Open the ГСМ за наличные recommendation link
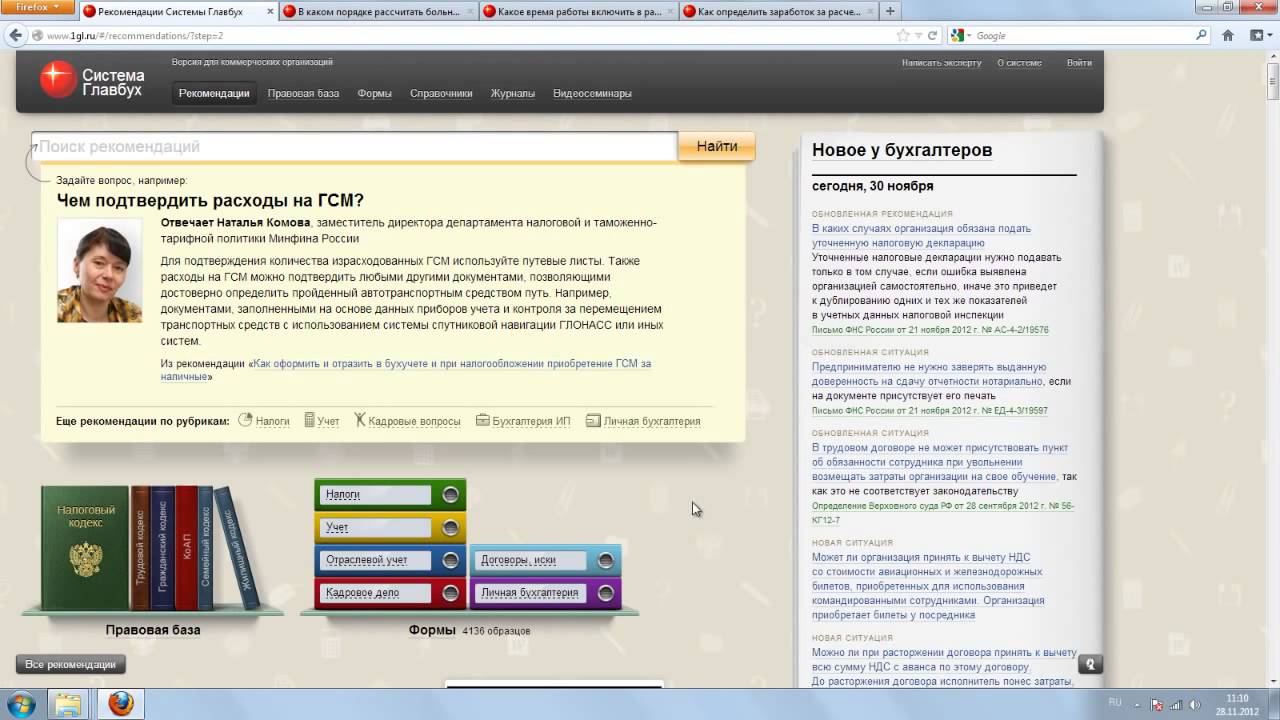 pos(406,370)
